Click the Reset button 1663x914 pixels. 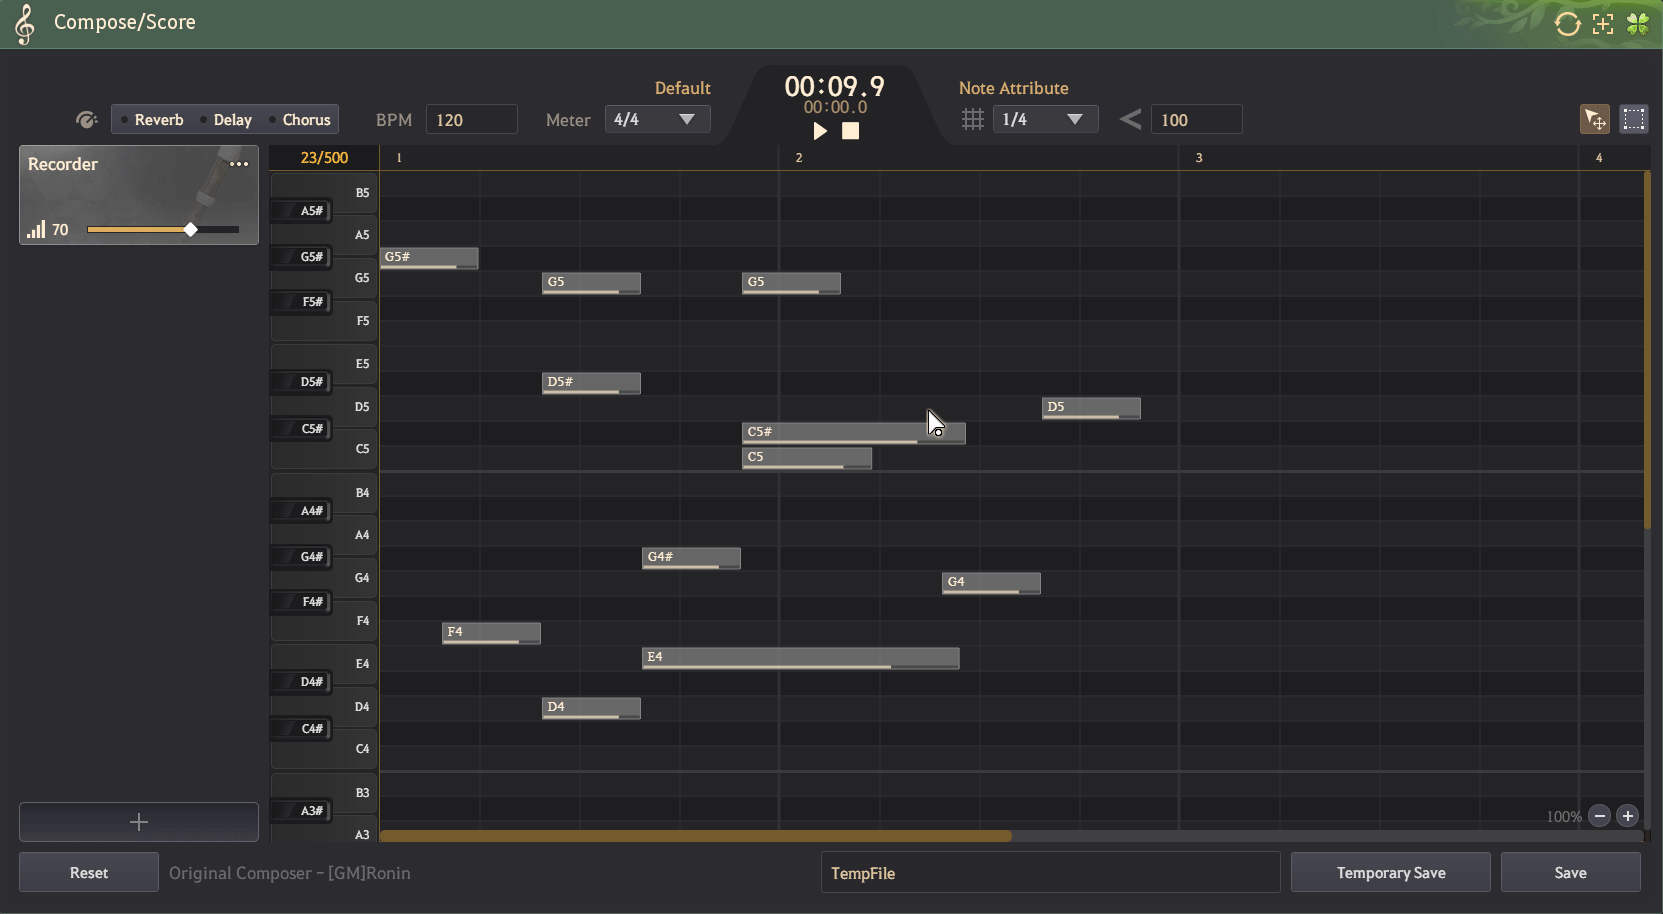click(x=89, y=872)
